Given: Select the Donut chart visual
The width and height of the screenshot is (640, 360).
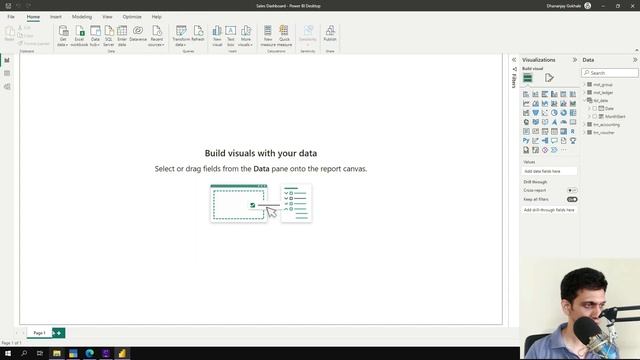Looking at the screenshot, I should coord(564,113).
